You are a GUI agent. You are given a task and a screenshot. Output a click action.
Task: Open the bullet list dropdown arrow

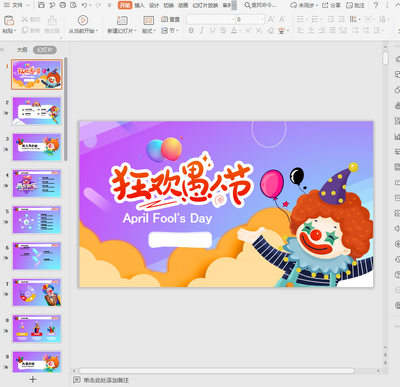(x=307, y=19)
